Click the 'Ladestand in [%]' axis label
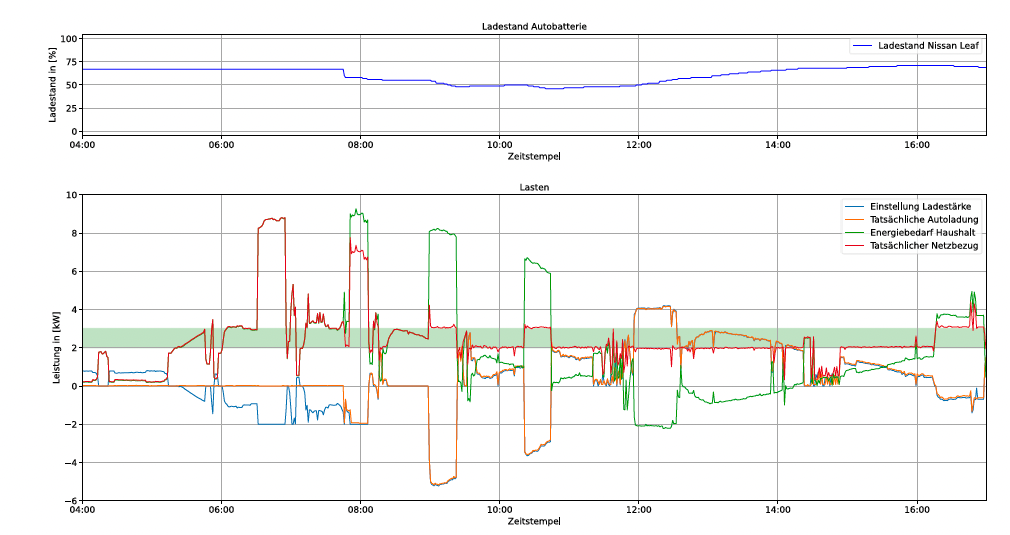The image size is (1010, 535). (x=53, y=85)
